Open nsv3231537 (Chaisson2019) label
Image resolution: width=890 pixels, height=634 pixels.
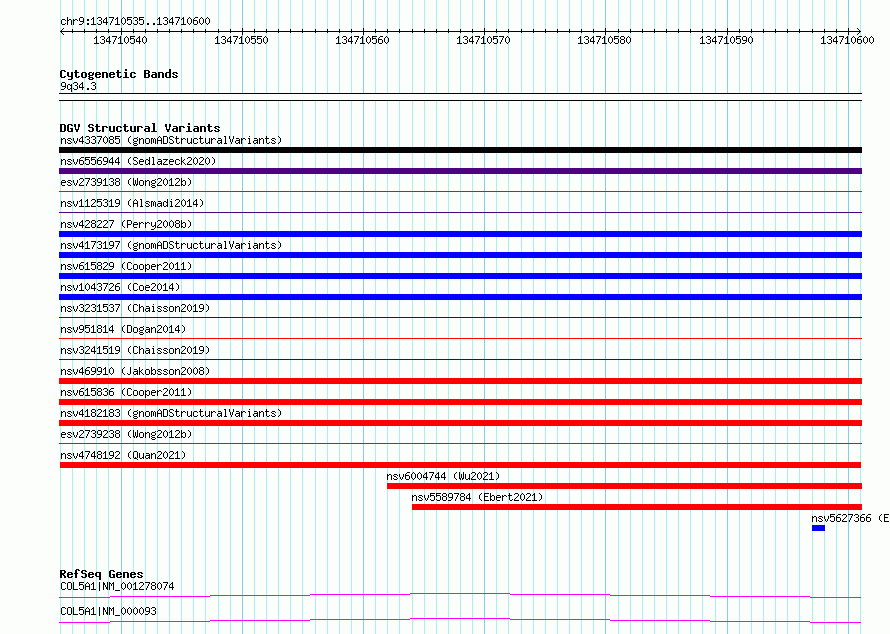click(135, 308)
